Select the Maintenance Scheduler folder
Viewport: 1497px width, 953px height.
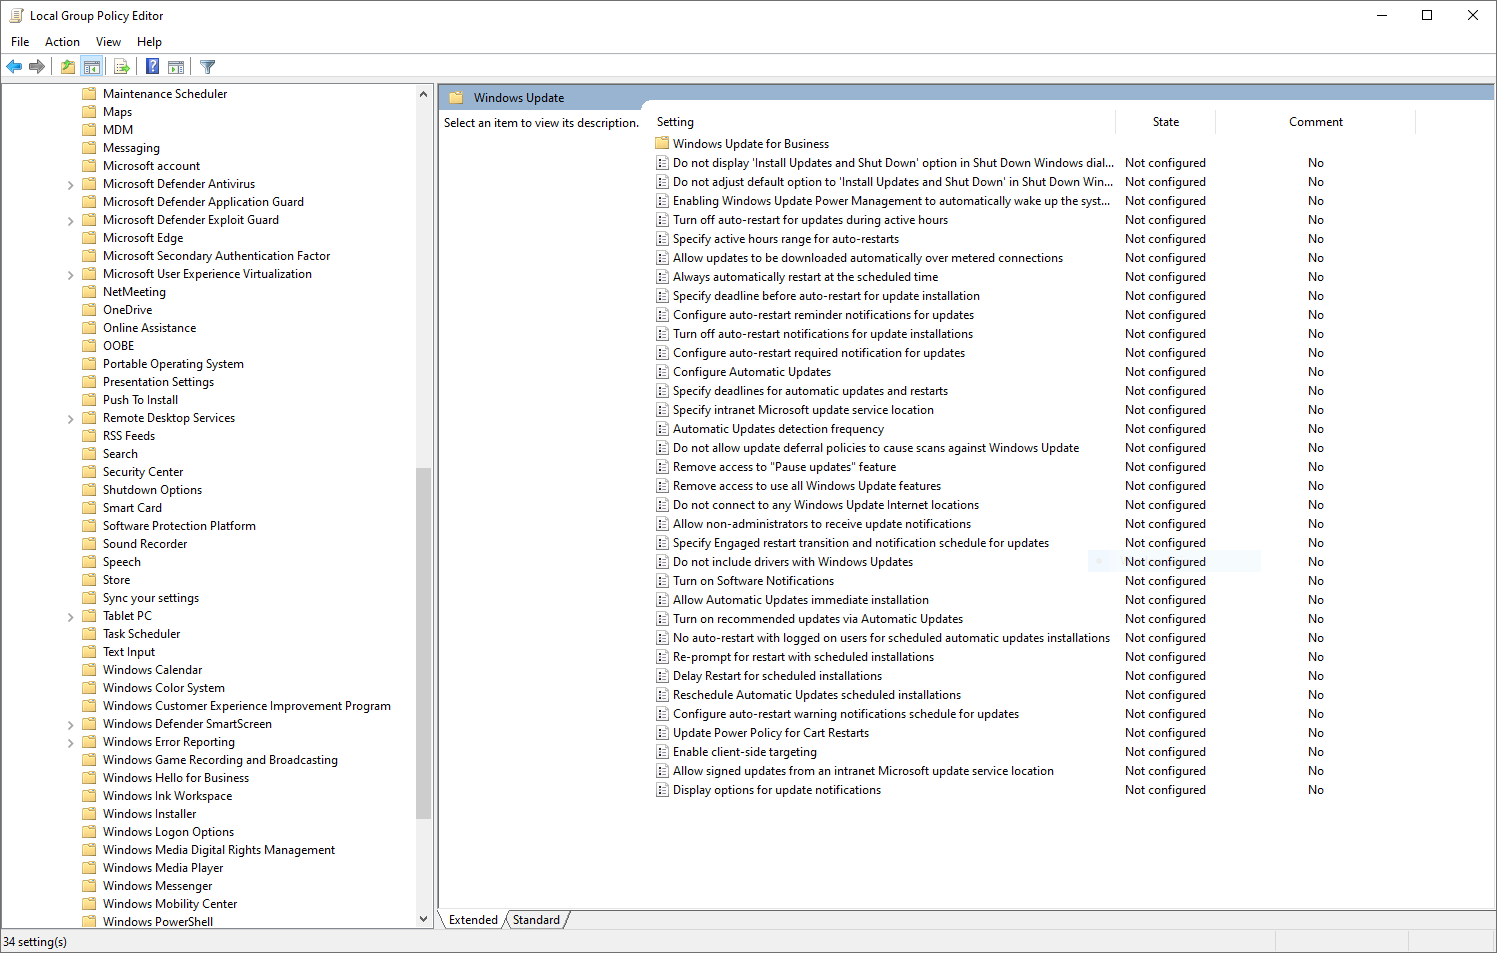tap(165, 94)
